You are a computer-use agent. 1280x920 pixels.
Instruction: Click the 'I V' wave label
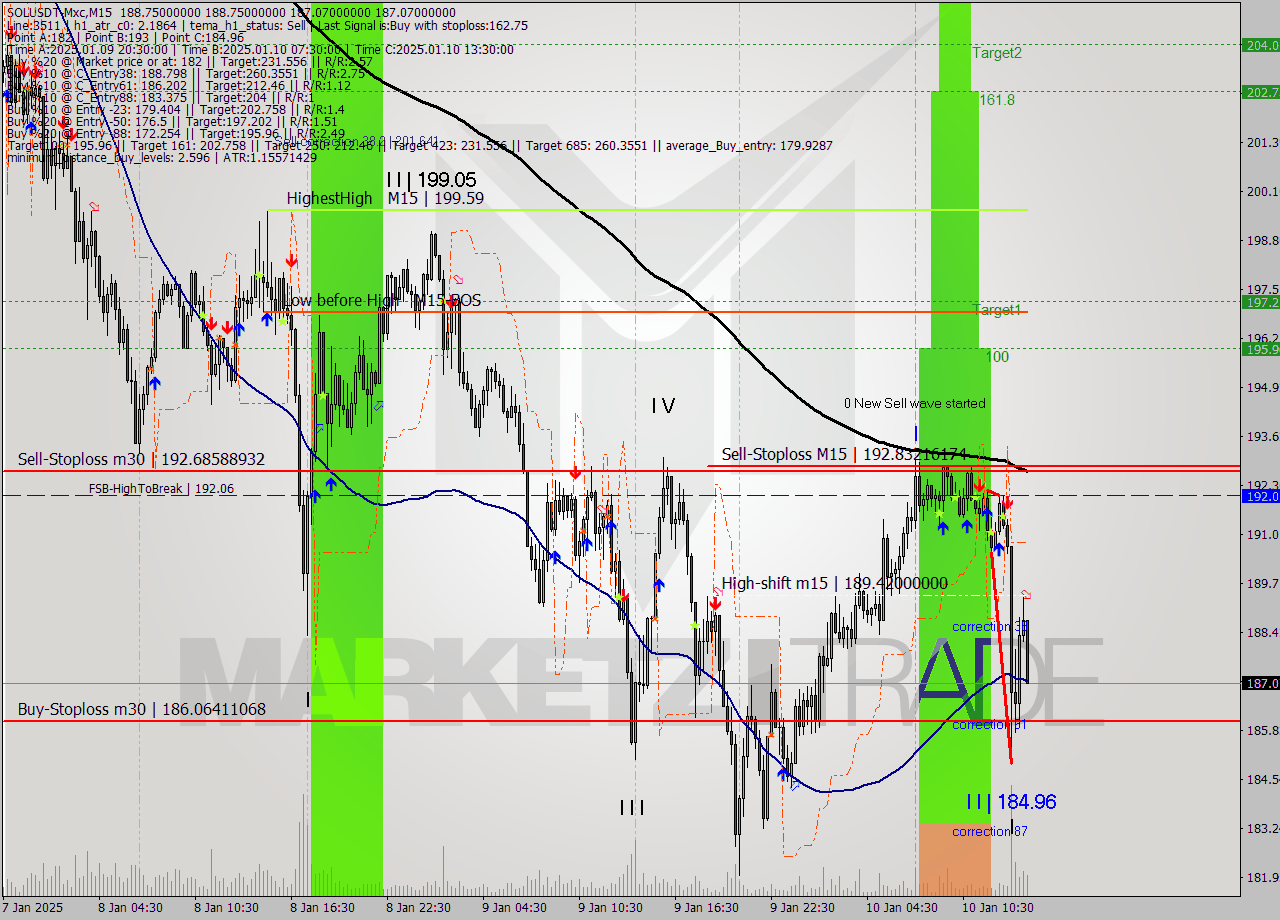point(663,405)
